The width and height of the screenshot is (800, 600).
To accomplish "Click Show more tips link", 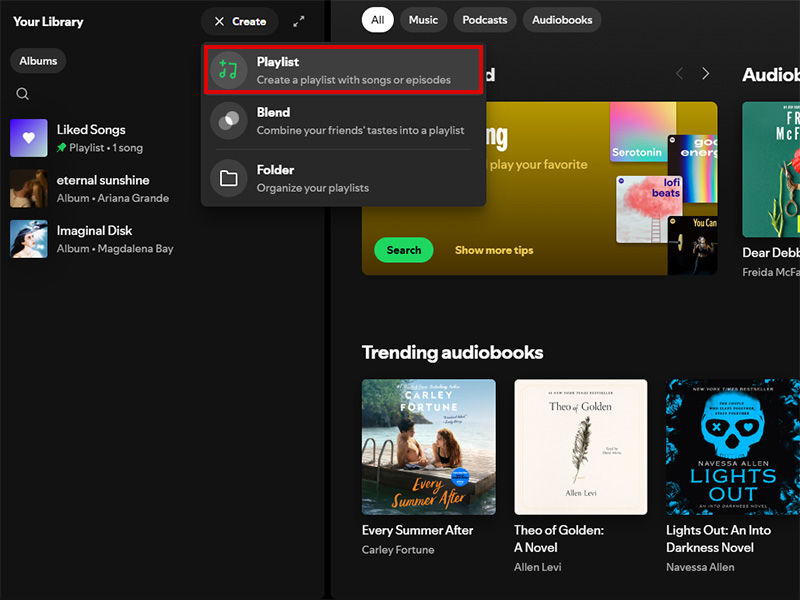I will (x=494, y=250).
